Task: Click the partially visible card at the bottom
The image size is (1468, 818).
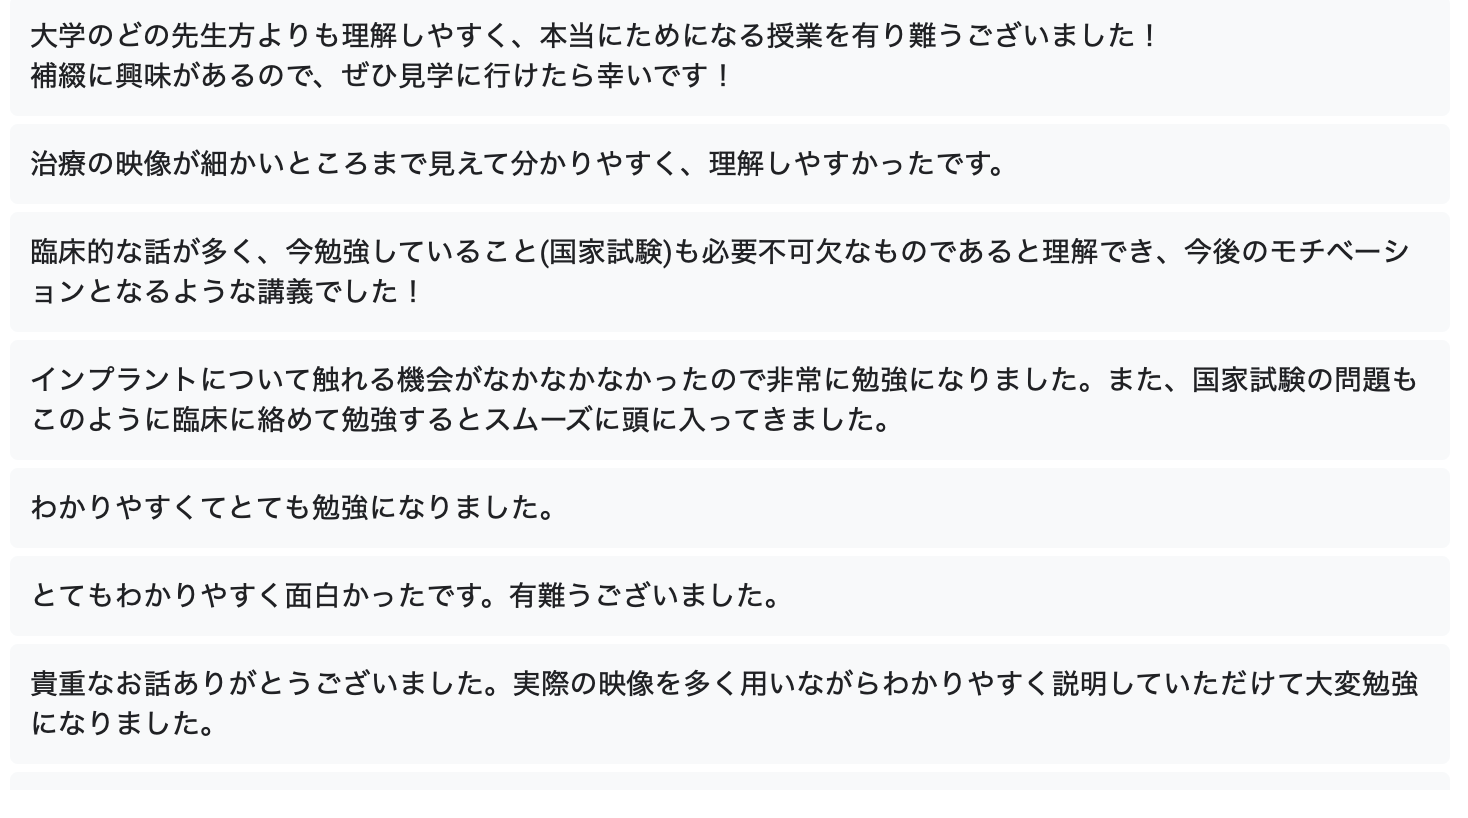Action: (x=729, y=781)
